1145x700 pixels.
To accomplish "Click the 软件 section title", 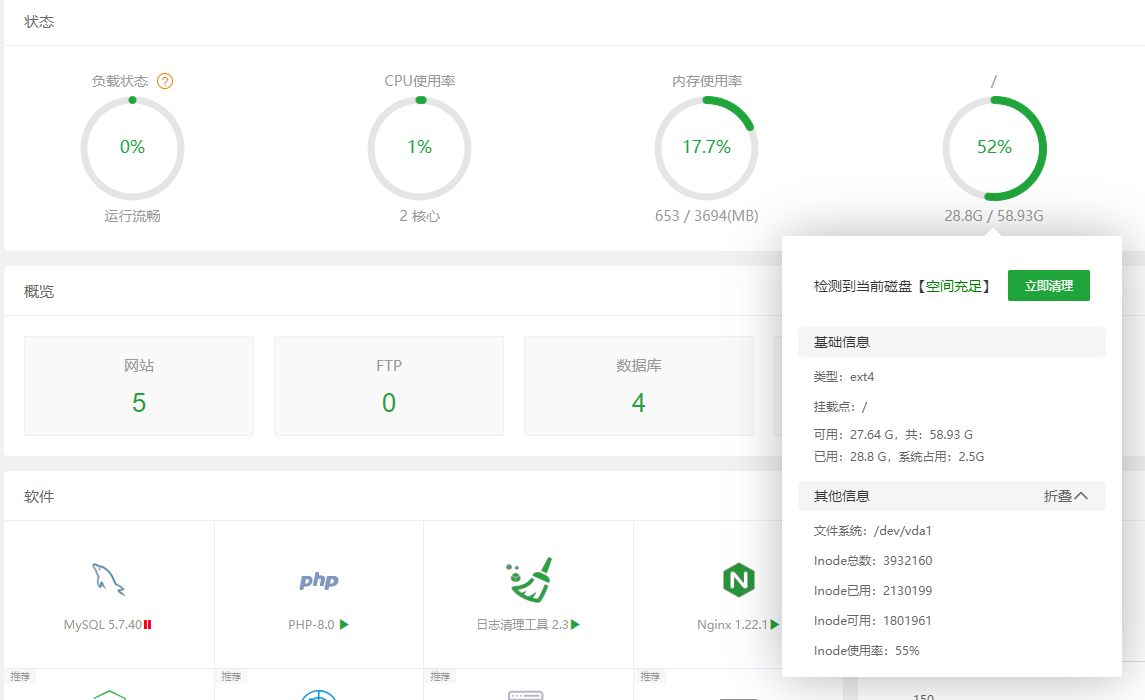I will (x=39, y=497).
